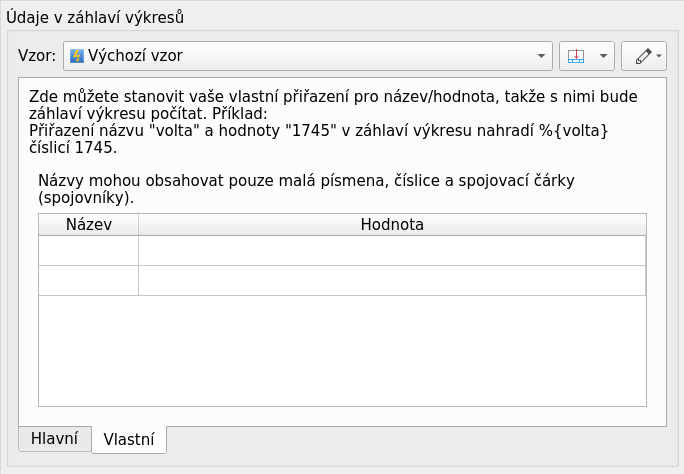This screenshot has width=684, height=474.
Task: Click the empty table area below rows
Action: (342, 350)
